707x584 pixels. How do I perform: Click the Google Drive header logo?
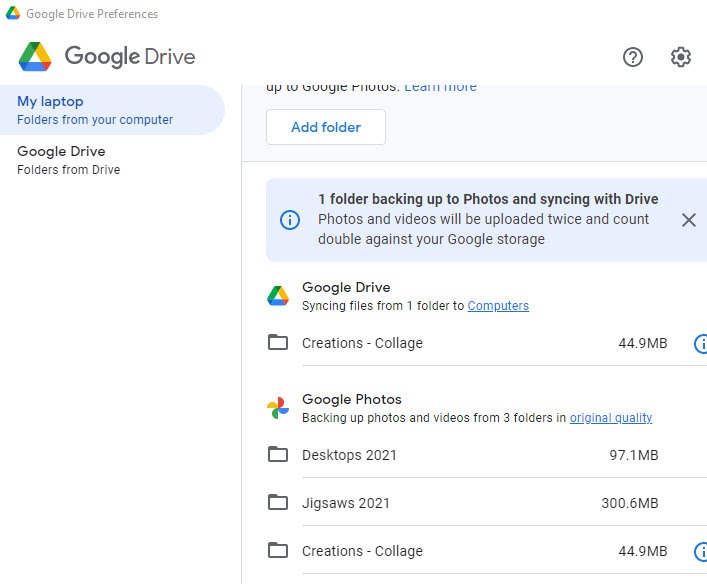click(x=35, y=57)
